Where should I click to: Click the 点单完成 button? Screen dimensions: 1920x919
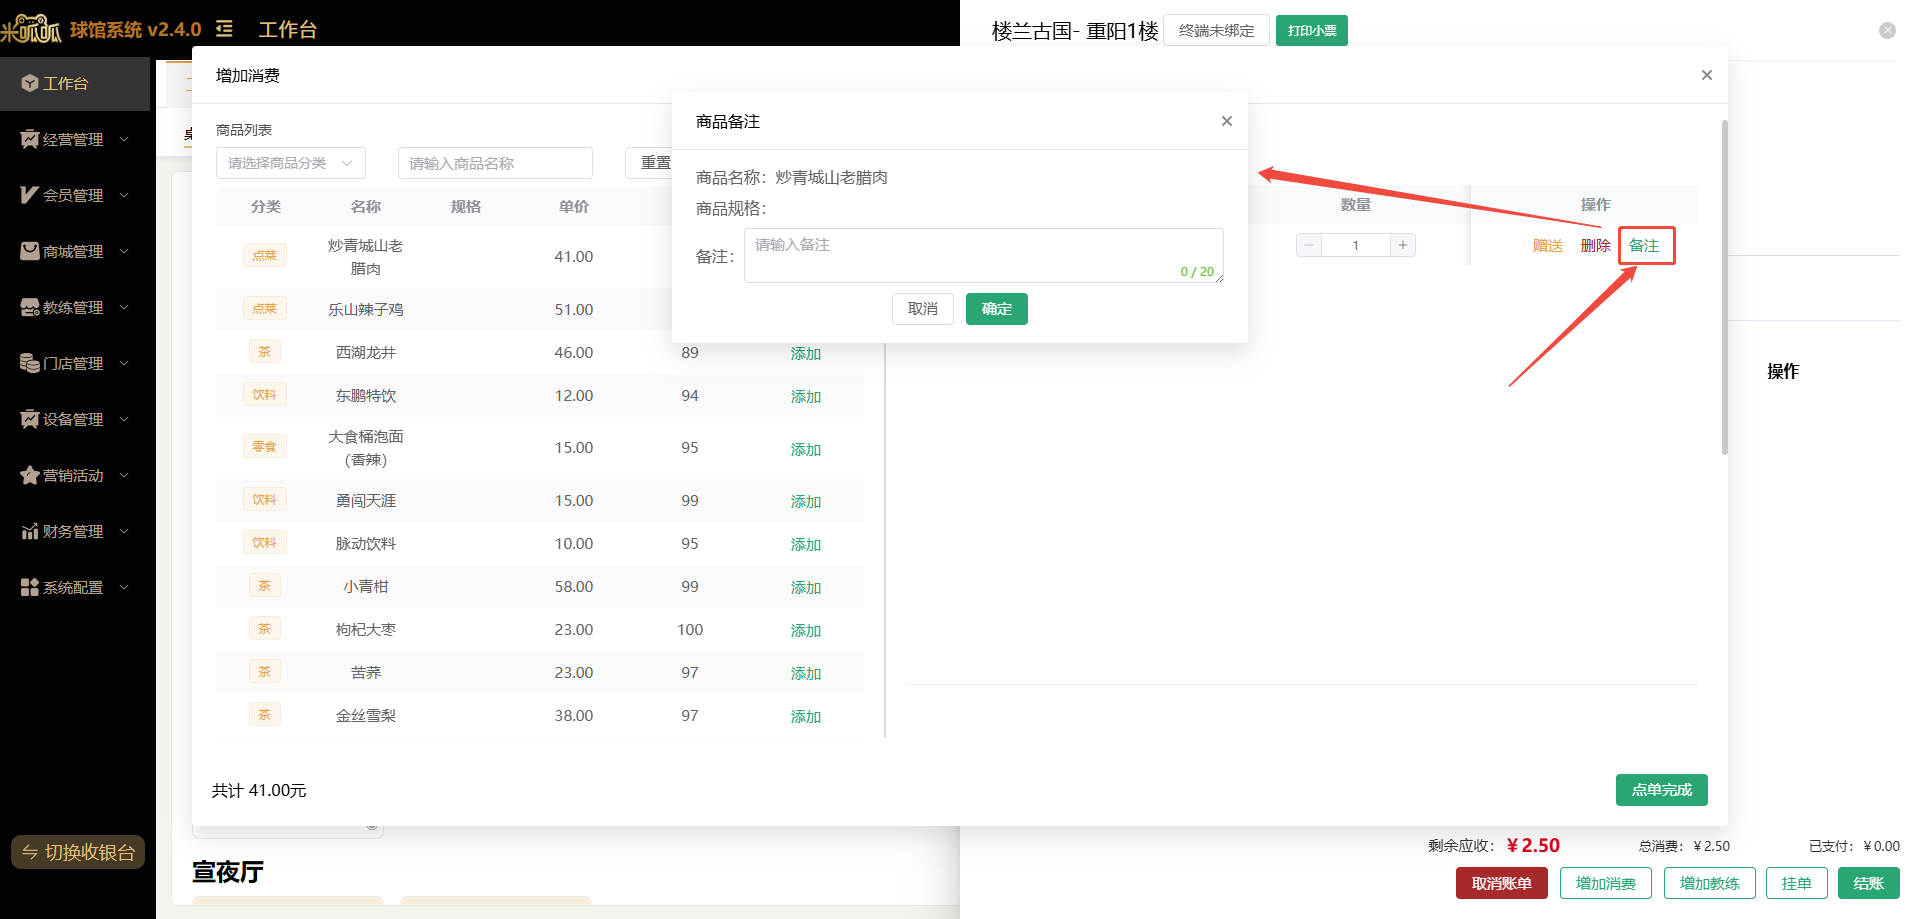tap(1662, 790)
